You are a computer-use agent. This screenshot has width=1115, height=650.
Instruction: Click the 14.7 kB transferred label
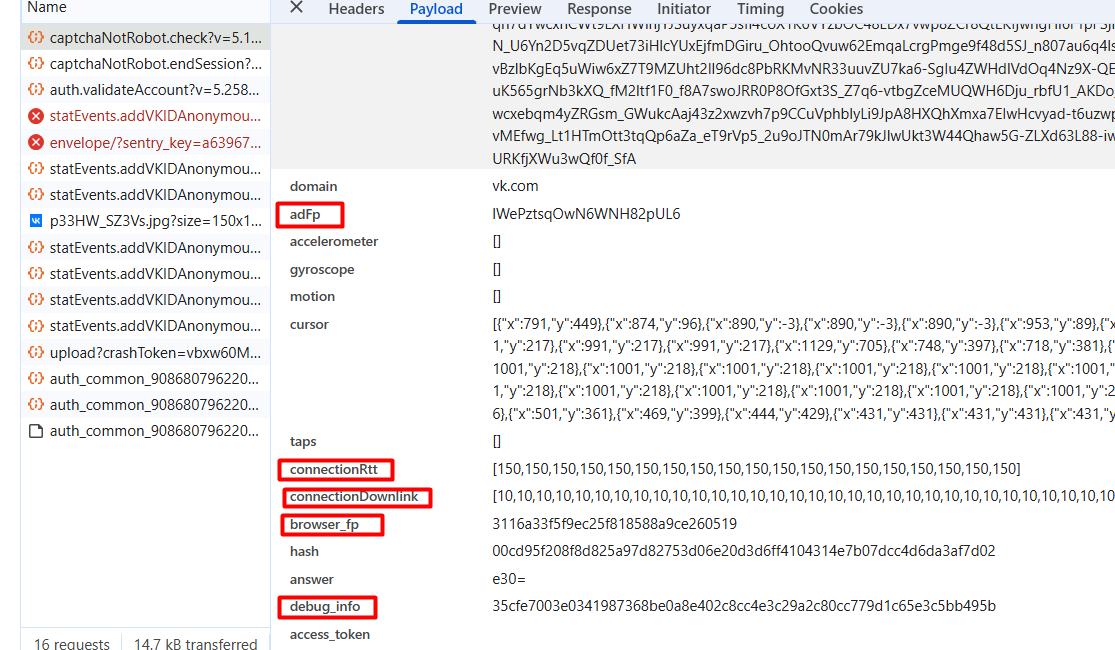point(194,643)
